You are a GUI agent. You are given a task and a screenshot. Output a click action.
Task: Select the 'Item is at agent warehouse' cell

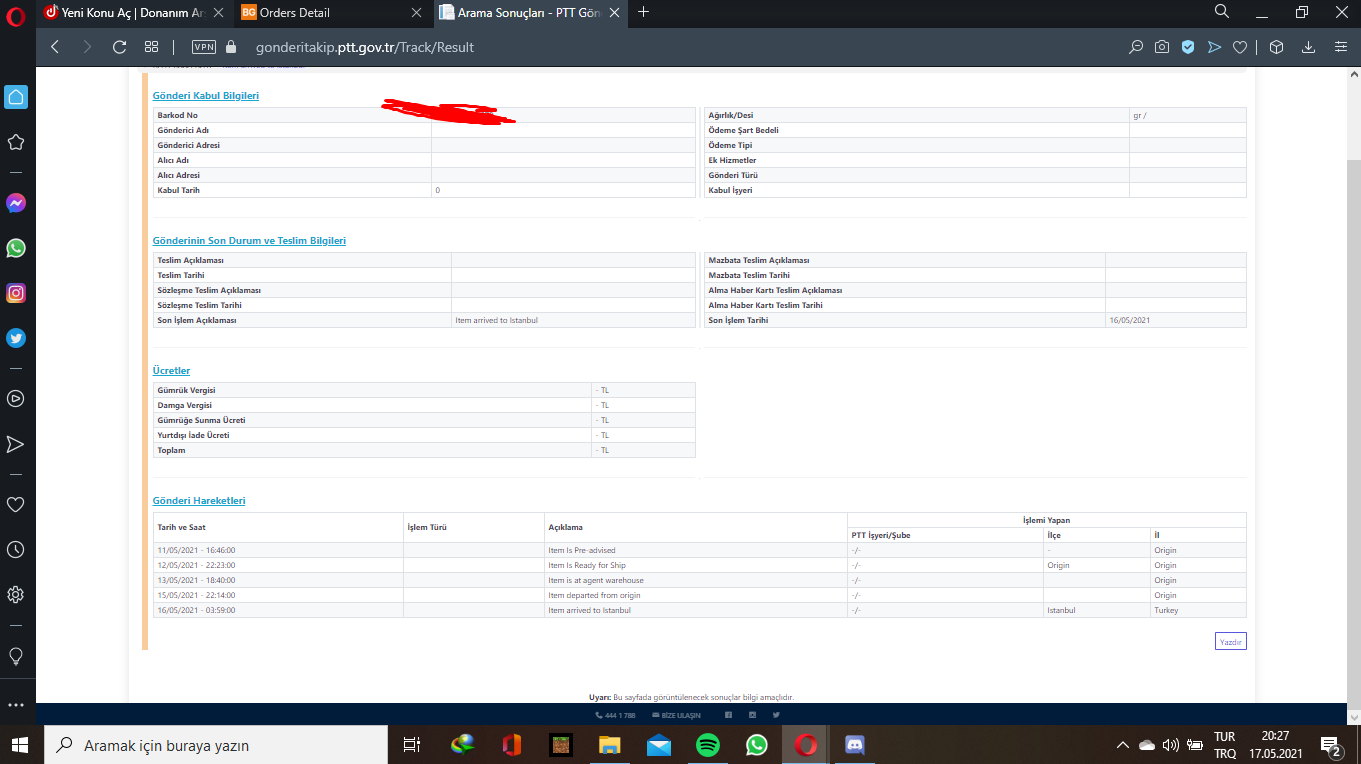(x=695, y=580)
